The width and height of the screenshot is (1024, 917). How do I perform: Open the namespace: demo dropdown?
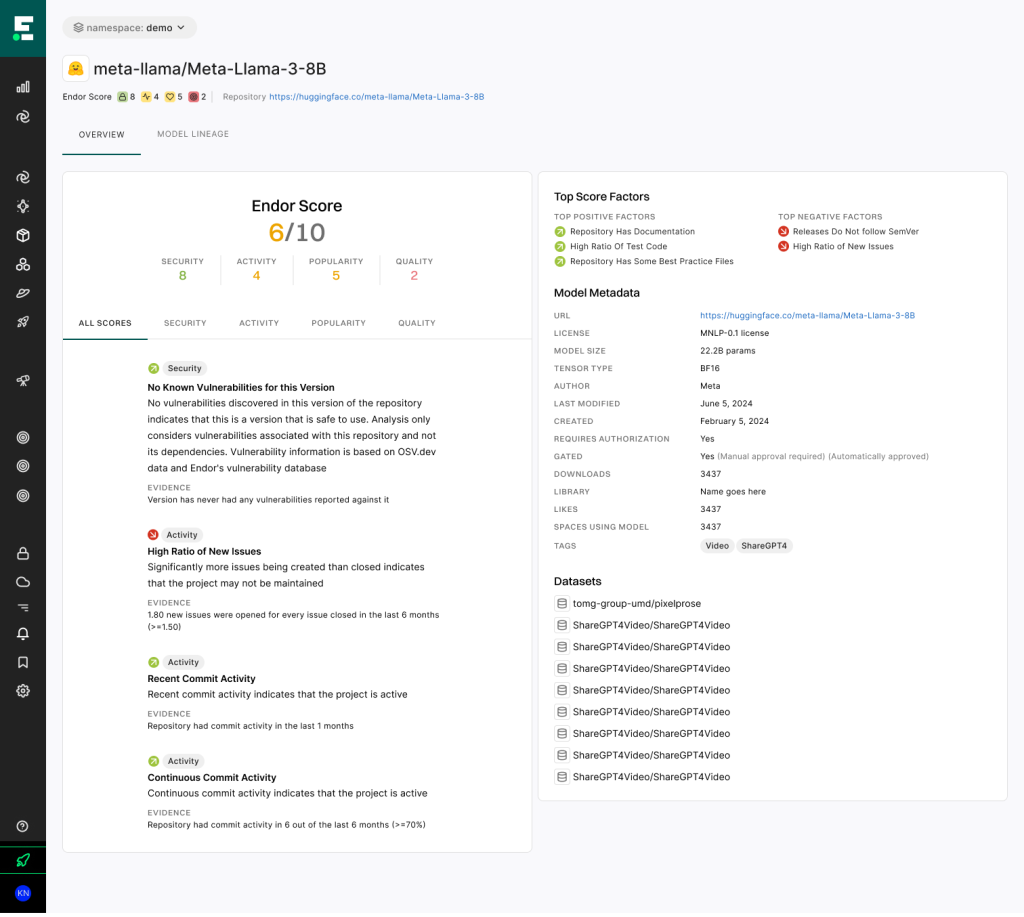coord(128,27)
